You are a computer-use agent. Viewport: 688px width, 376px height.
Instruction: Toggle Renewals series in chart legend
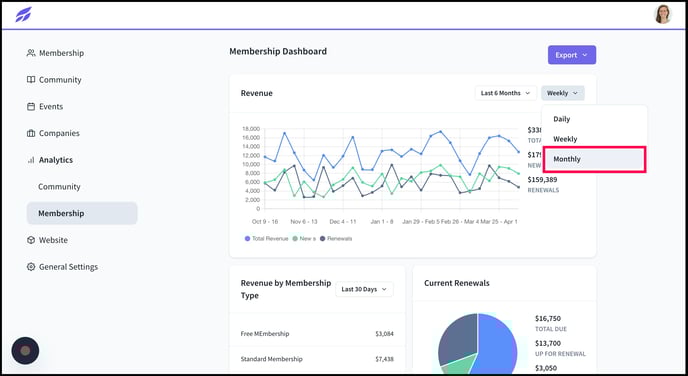pos(336,239)
